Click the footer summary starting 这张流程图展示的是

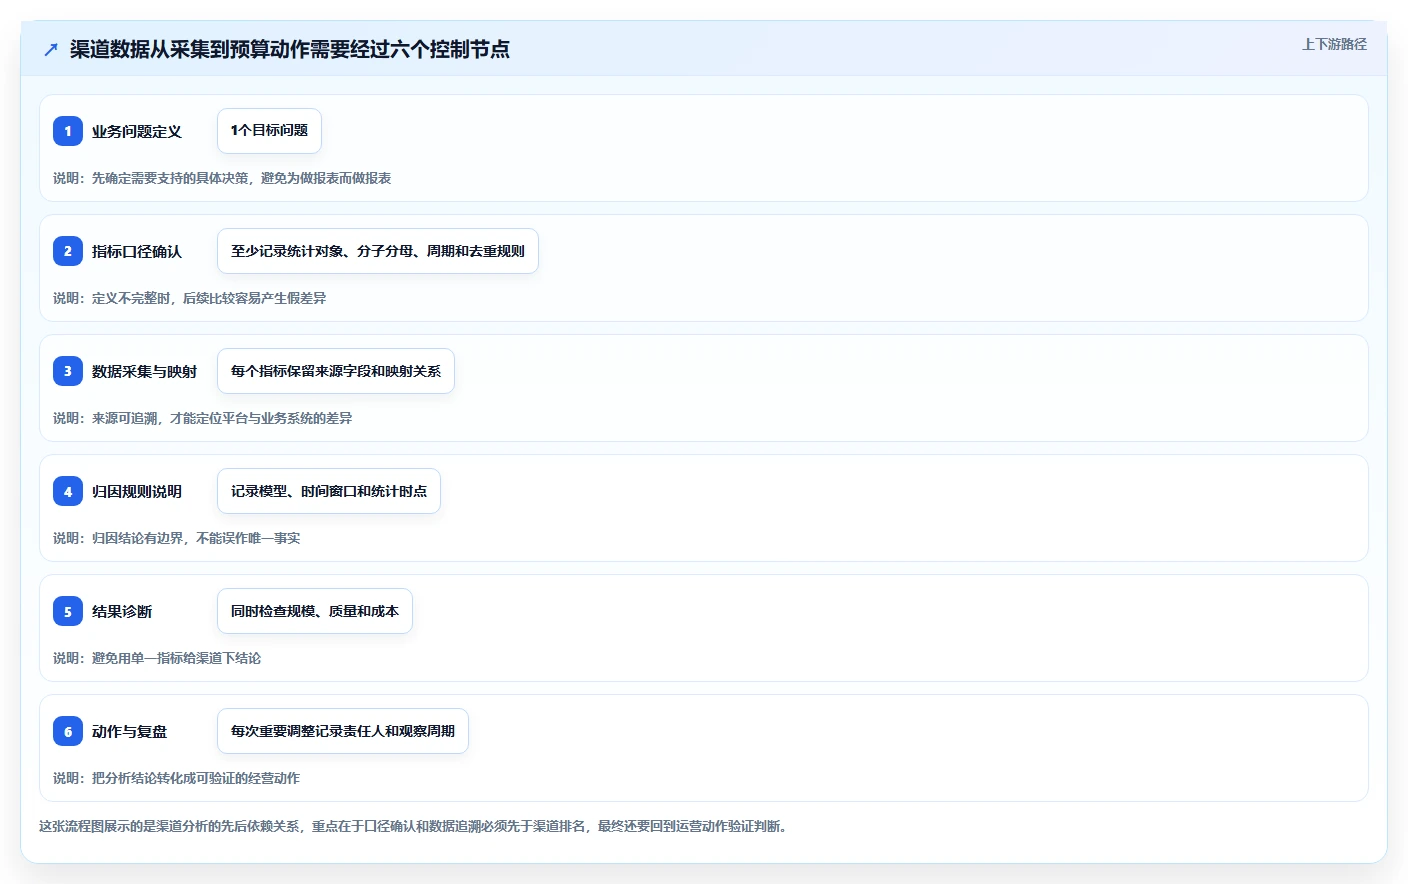tap(415, 826)
